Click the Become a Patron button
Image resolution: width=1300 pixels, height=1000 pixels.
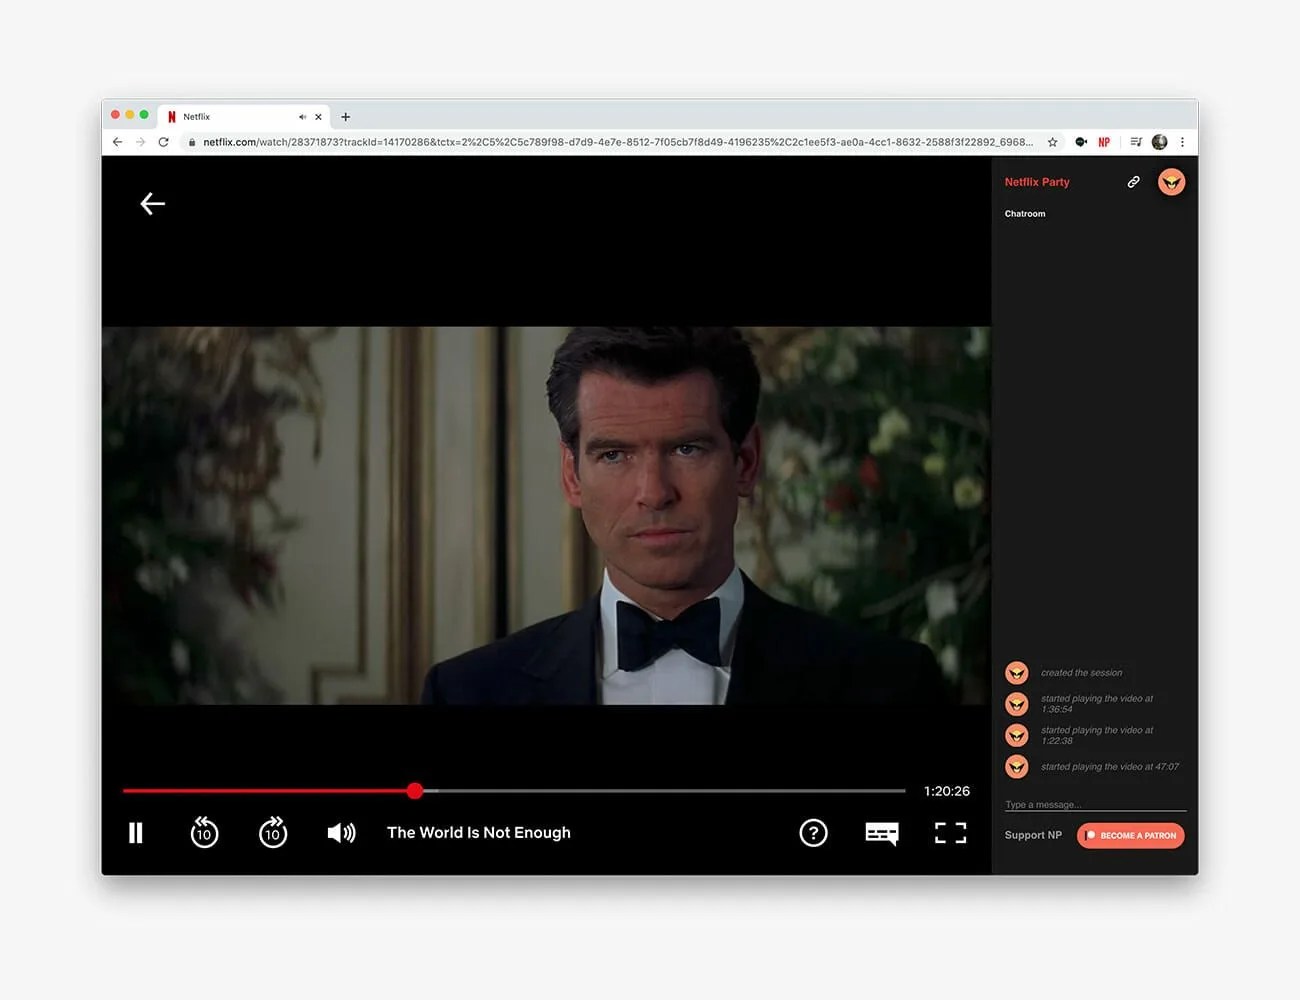[x=1130, y=835]
